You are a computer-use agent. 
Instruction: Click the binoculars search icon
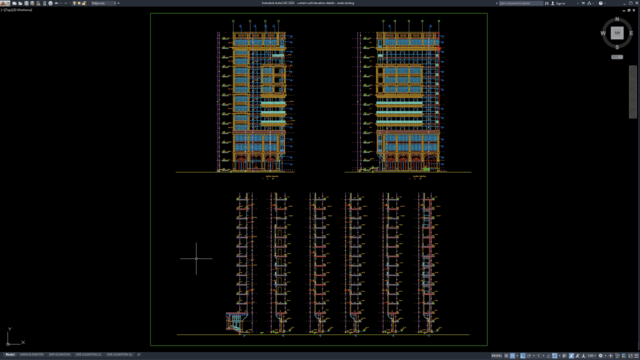[x=547, y=3]
